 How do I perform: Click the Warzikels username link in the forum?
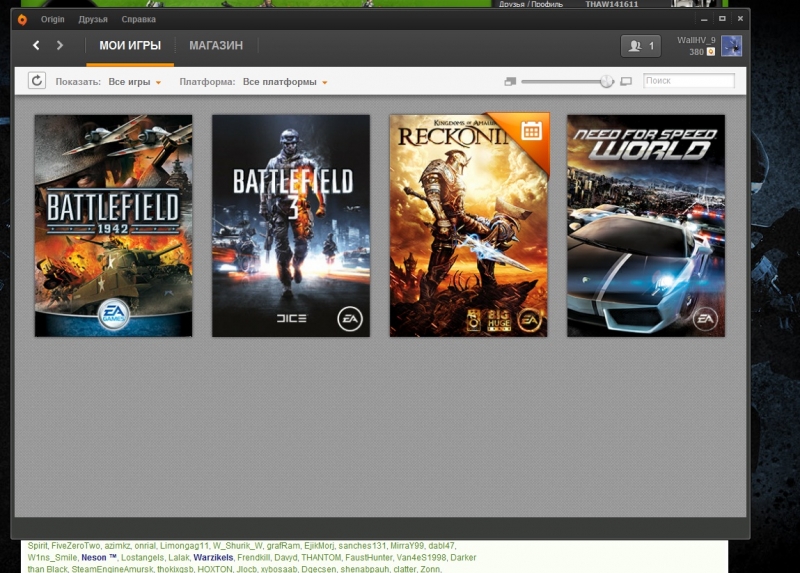click(213, 558)
